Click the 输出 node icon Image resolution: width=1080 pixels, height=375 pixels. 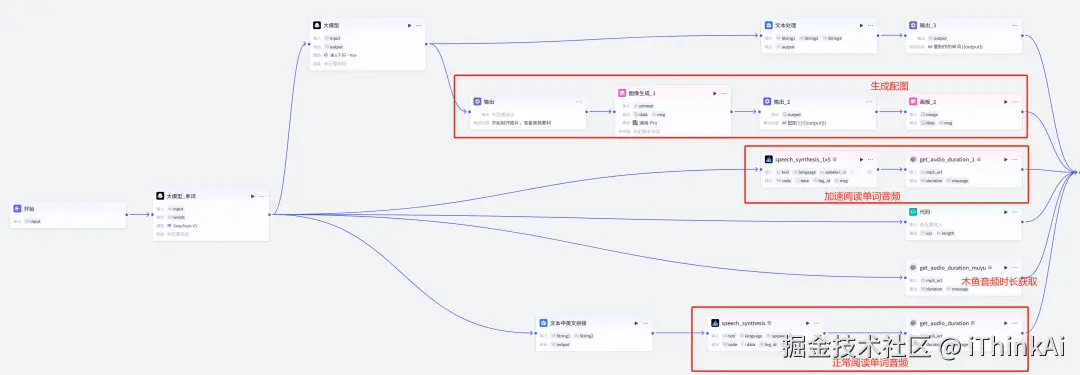pyautogui.click(x=476, y=101)
